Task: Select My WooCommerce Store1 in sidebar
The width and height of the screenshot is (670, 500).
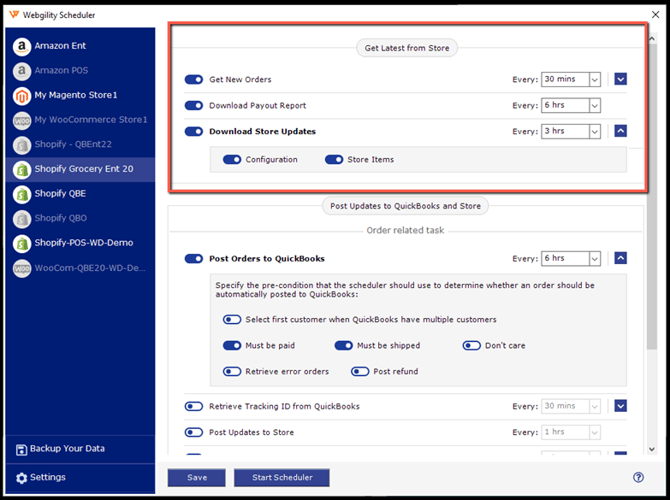Action: [80, 120]
